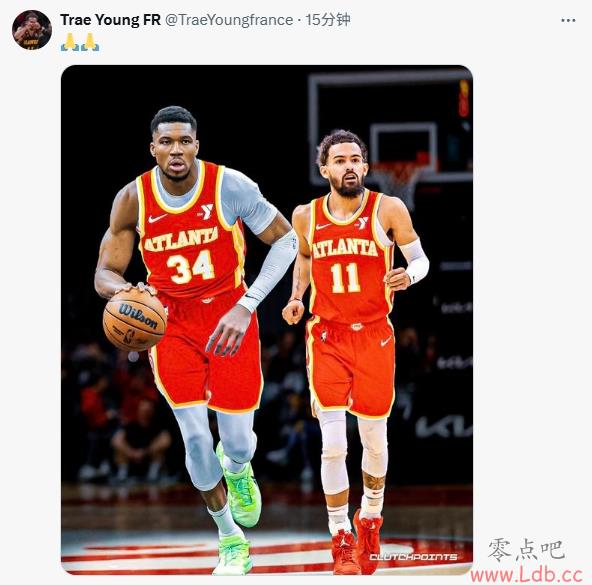
Task: Click the number 34 on the jersey
Action: tap(191, 267)
